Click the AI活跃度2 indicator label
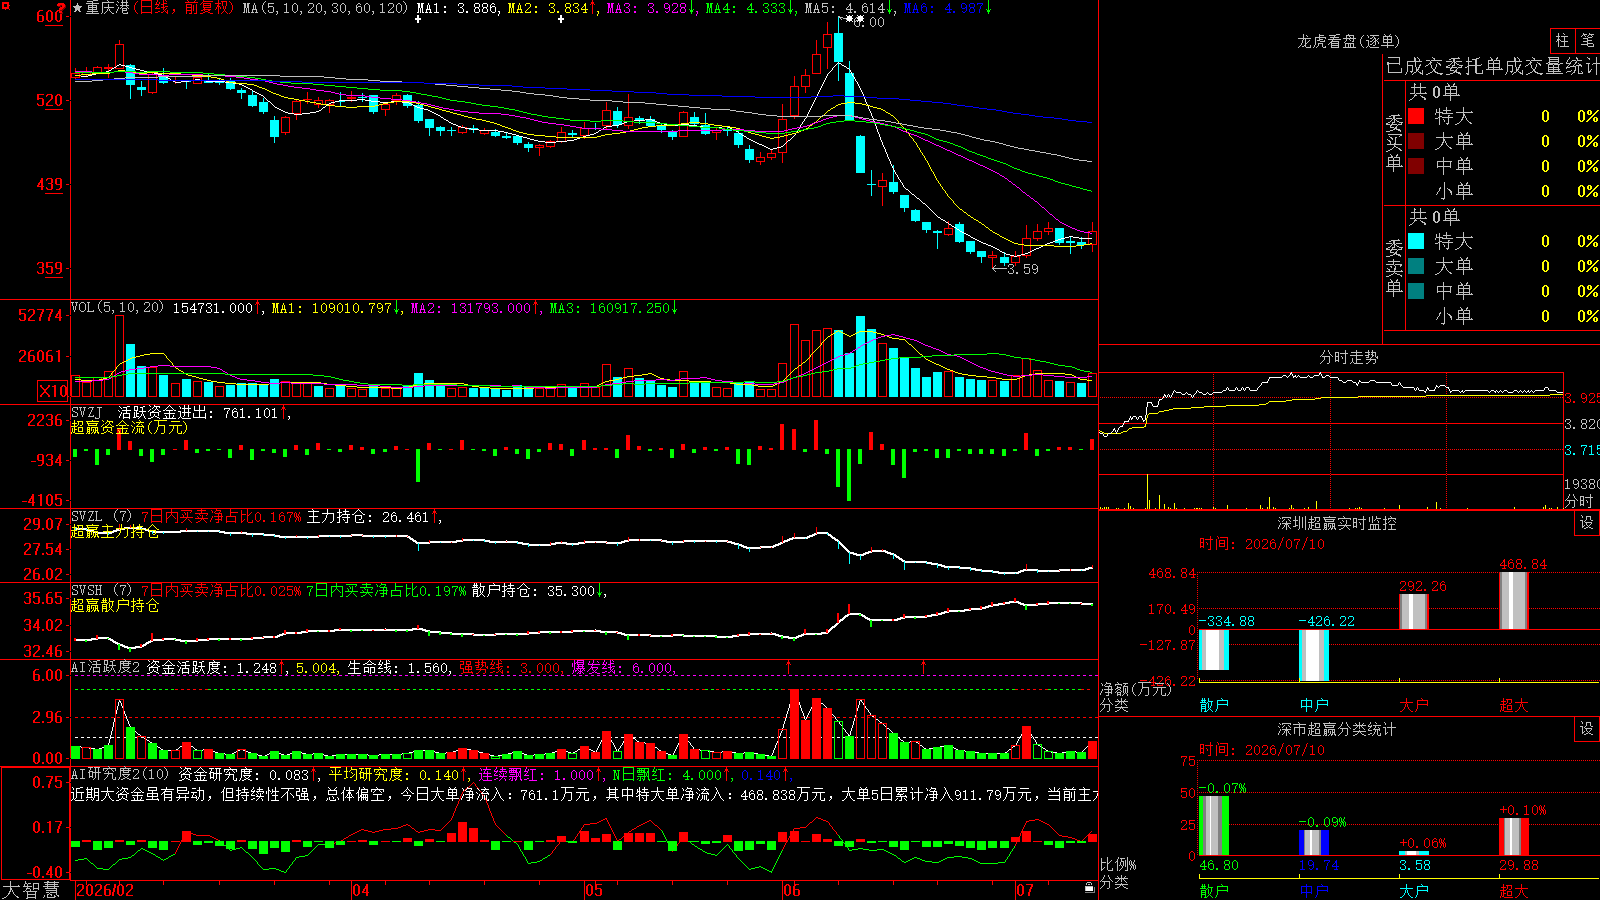The image size is (1600, 900). coord(106,667)
